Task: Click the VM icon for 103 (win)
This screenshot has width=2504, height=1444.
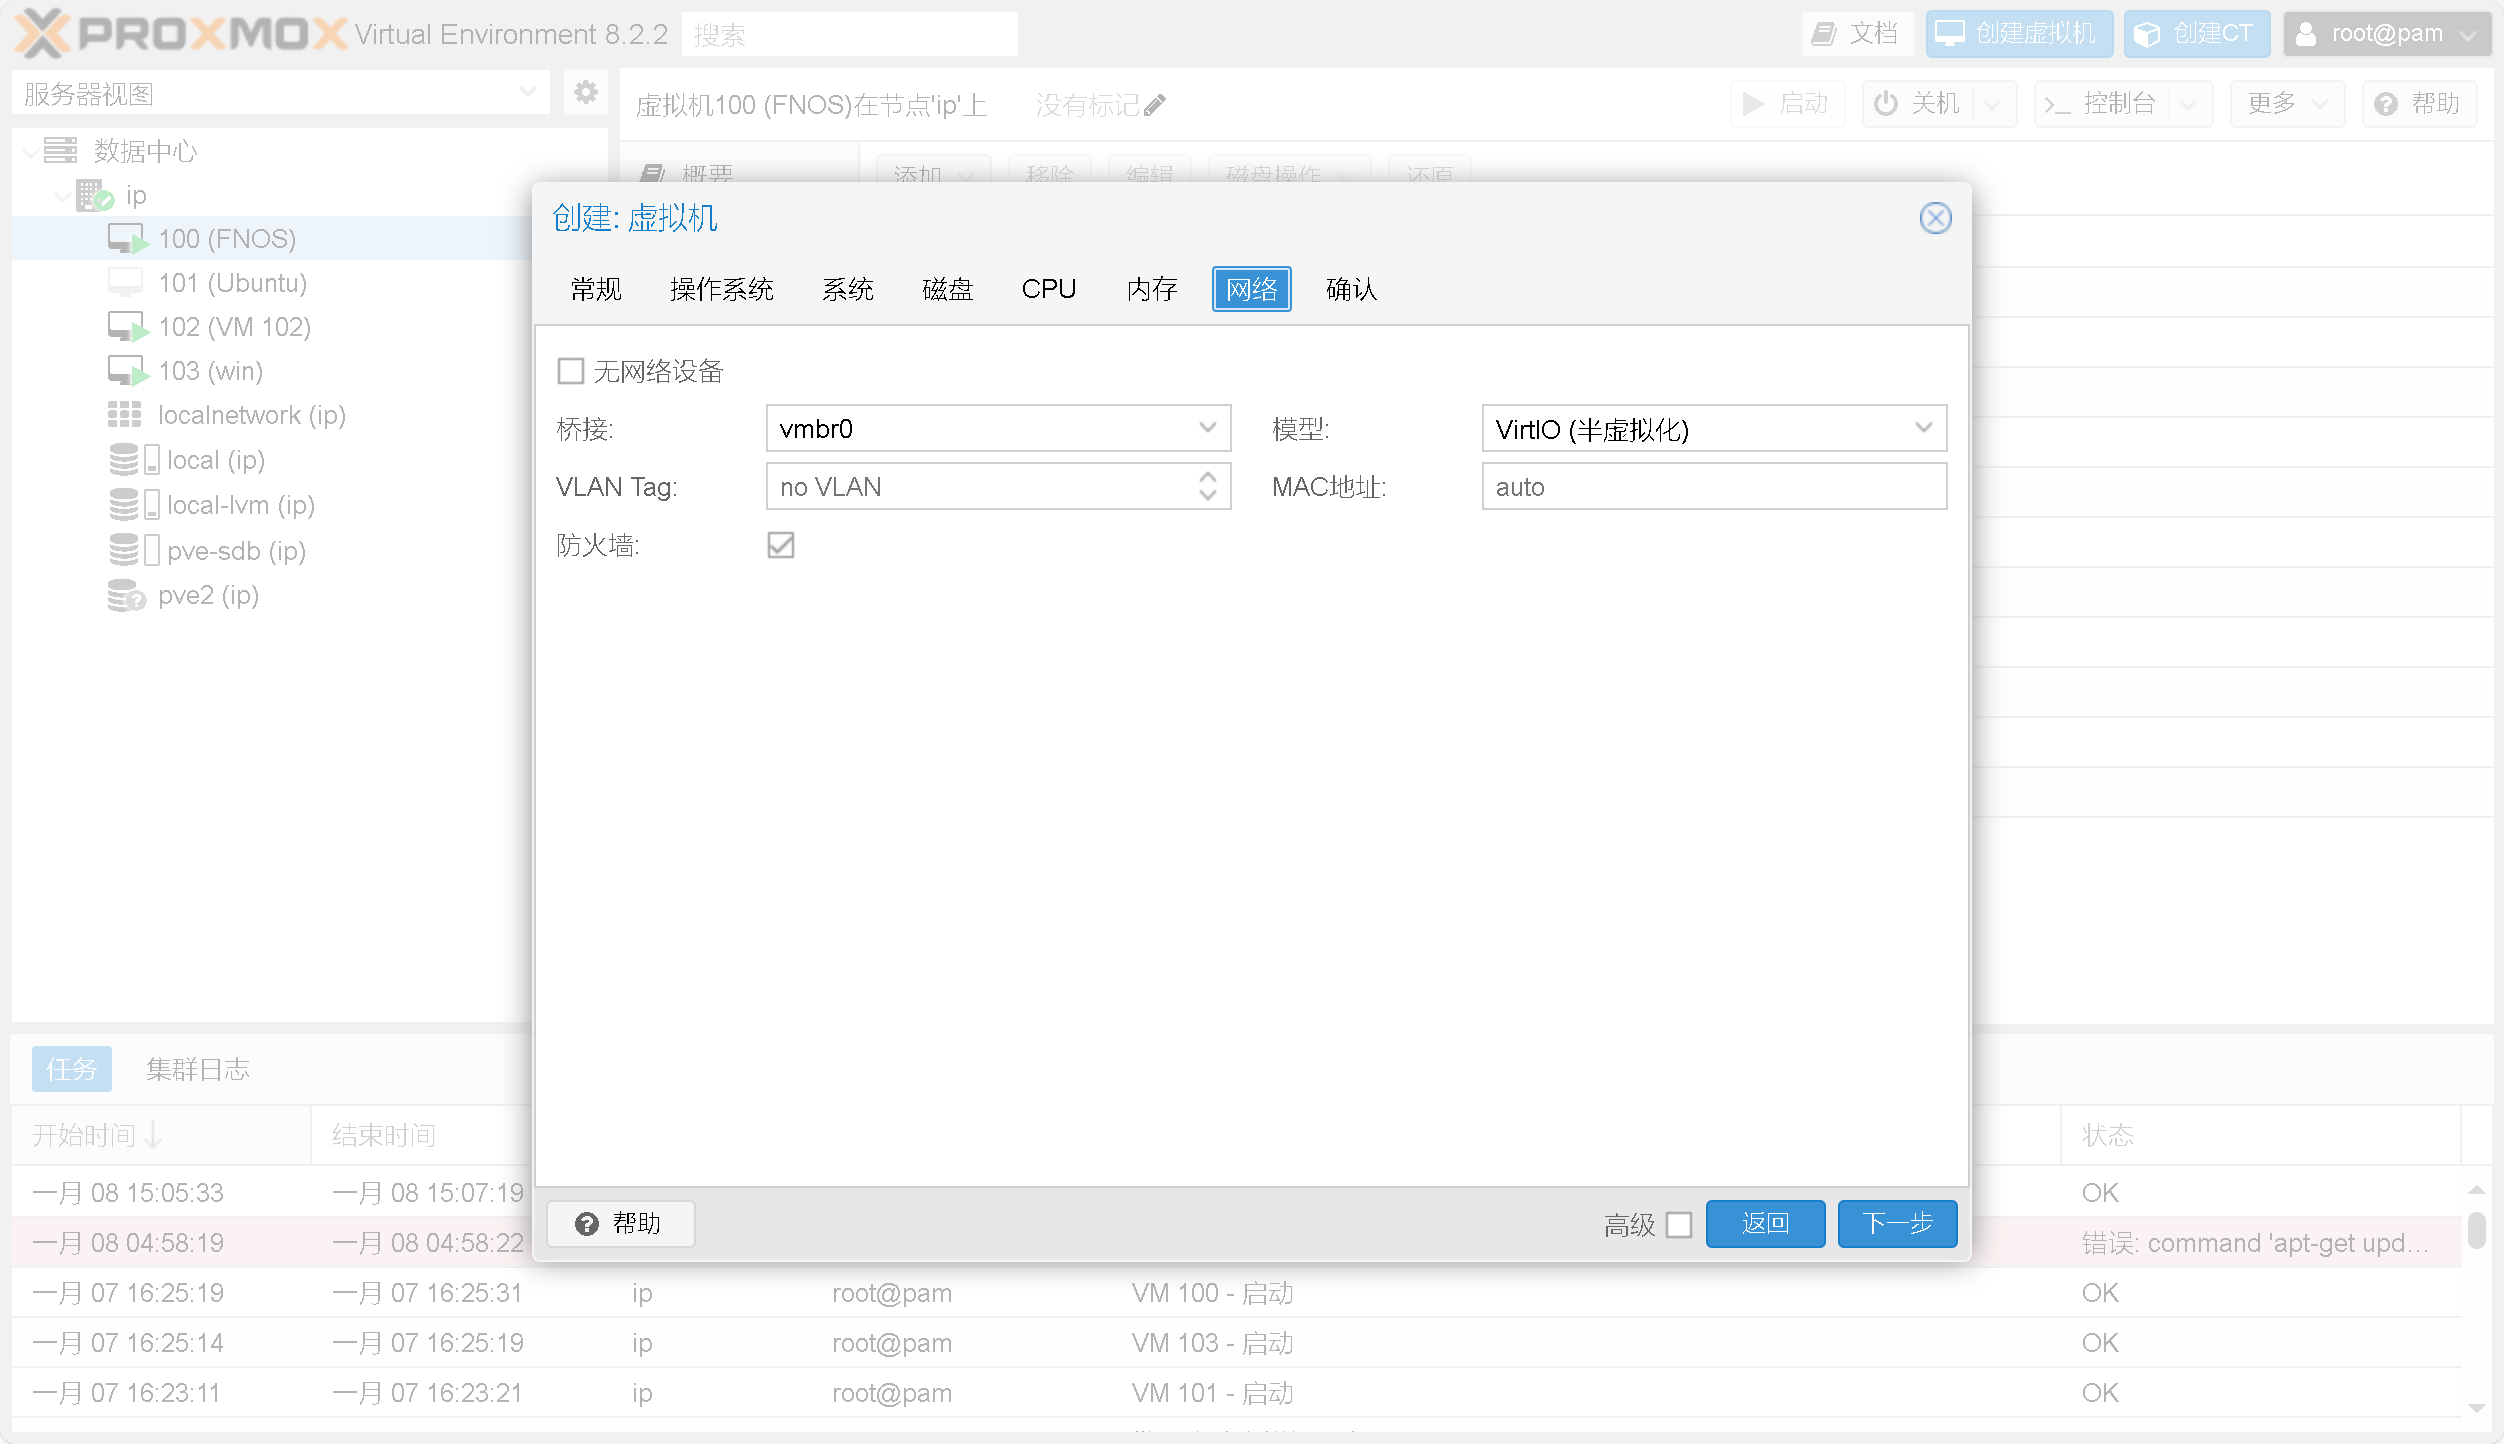Action: (129, 371)
